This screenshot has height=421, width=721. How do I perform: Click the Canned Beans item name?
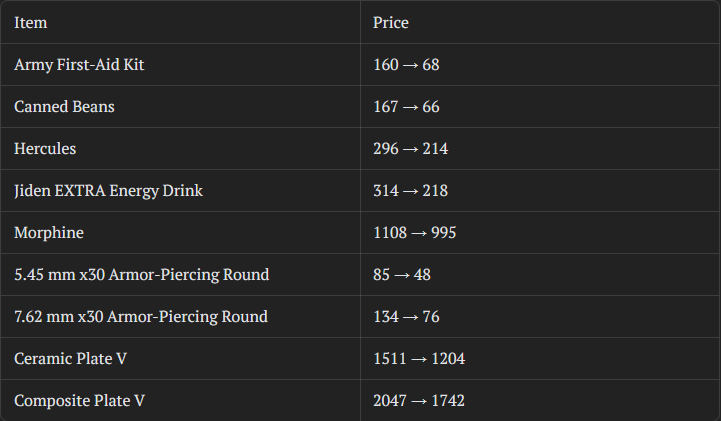[x=64, y=106]
